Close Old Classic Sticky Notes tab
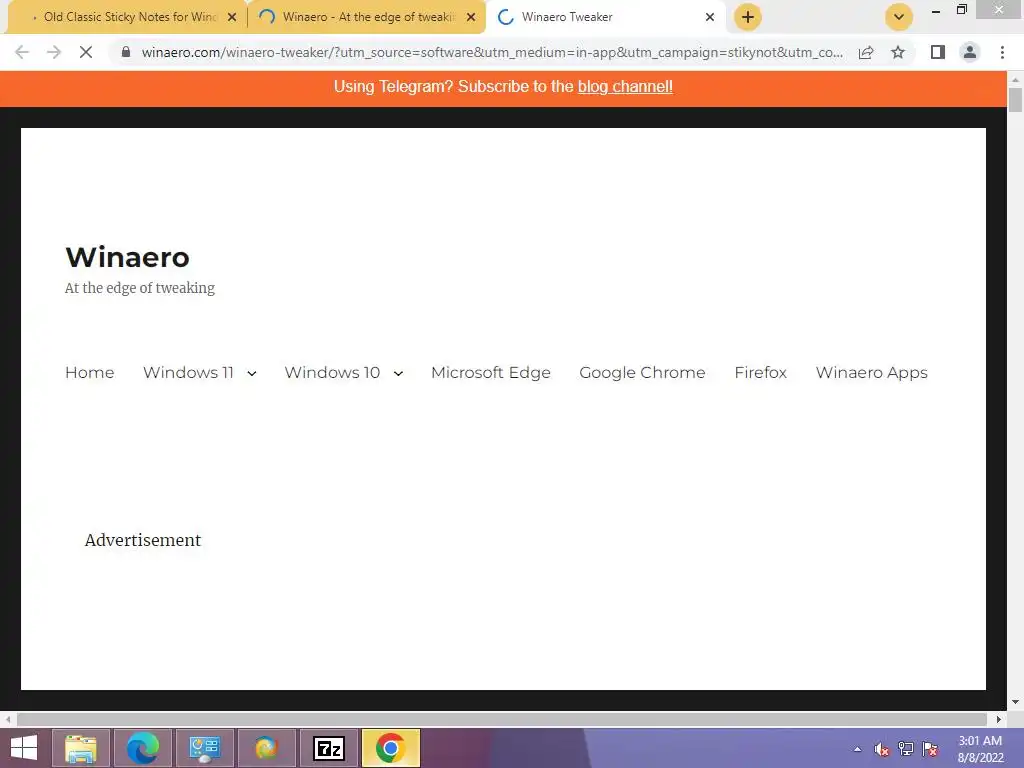The height and width of the screenshot is (768, 1024). pos(232,18)
